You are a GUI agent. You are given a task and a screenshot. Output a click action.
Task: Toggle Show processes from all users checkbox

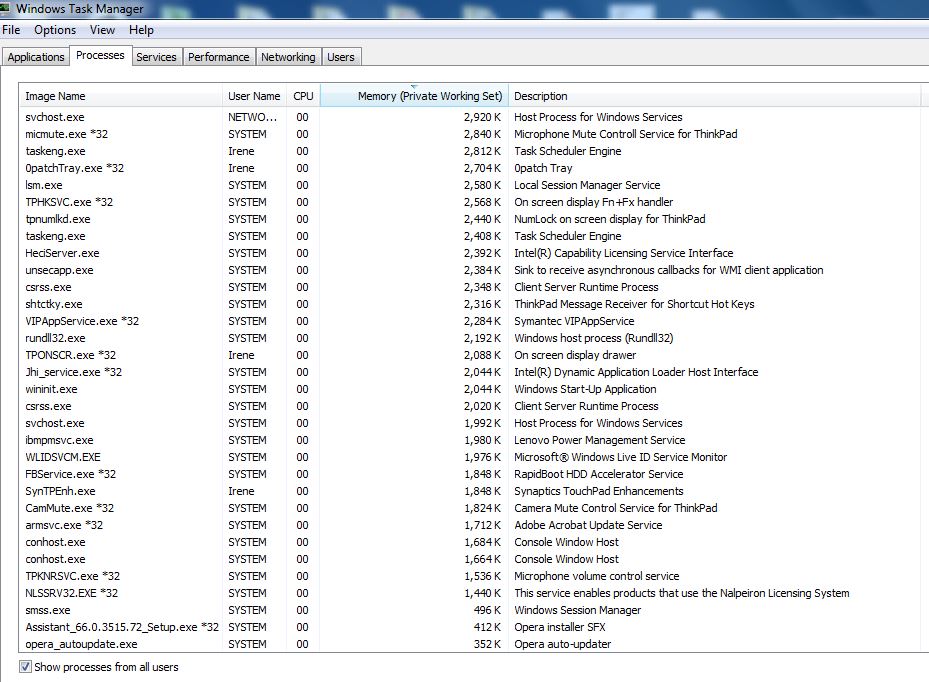coord(25,666)
